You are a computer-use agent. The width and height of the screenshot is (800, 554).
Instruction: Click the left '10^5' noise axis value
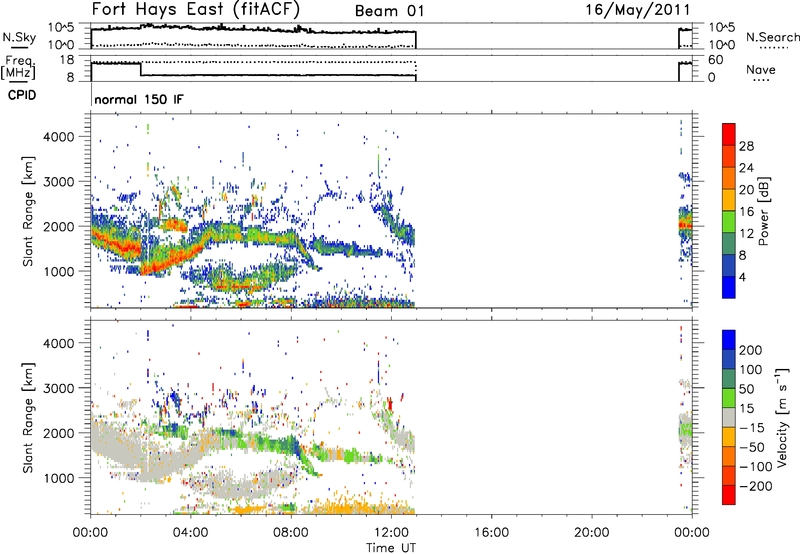[61, 28]
